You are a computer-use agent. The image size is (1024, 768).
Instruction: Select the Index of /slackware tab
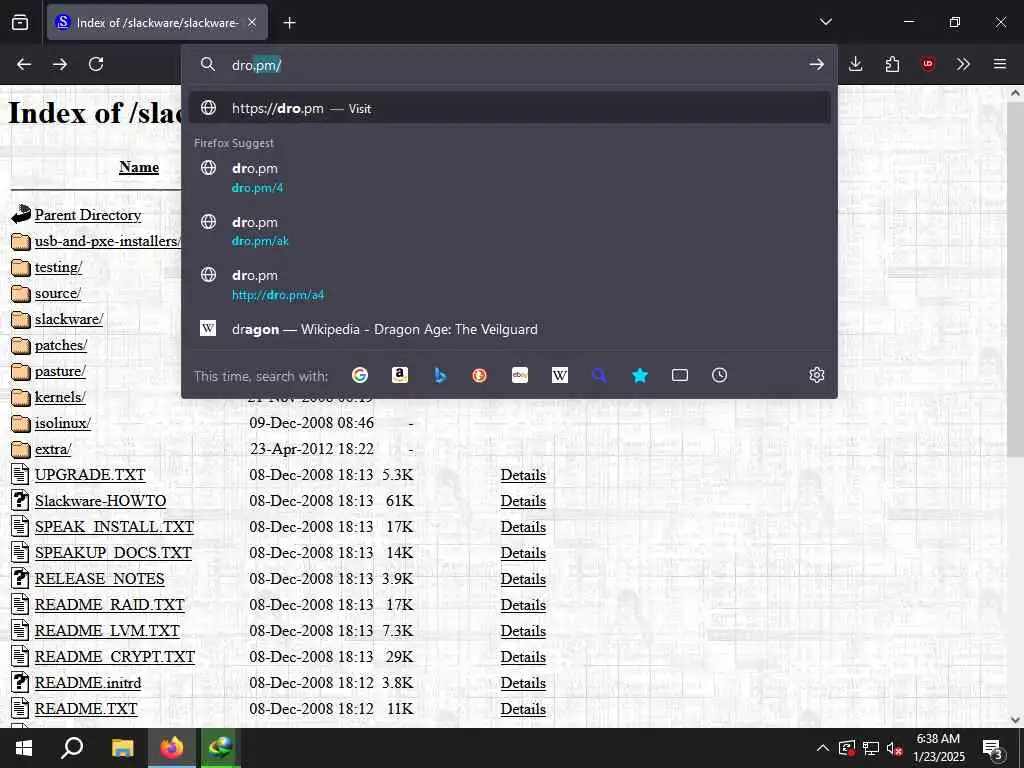pyautogui.click(x=157, y=22)
